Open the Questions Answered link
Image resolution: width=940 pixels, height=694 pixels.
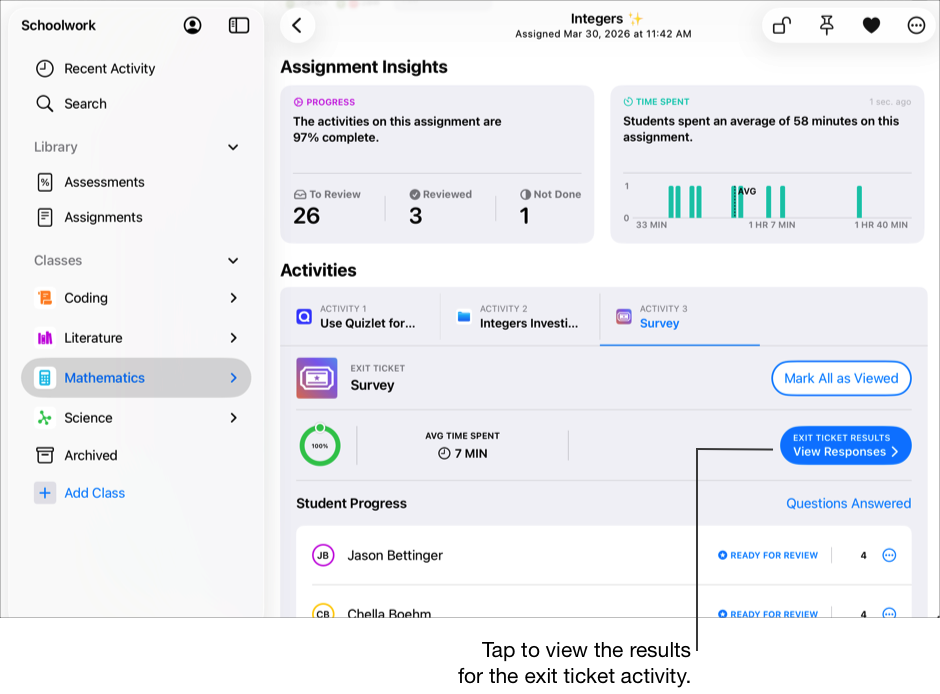click(x=848, y=503)
